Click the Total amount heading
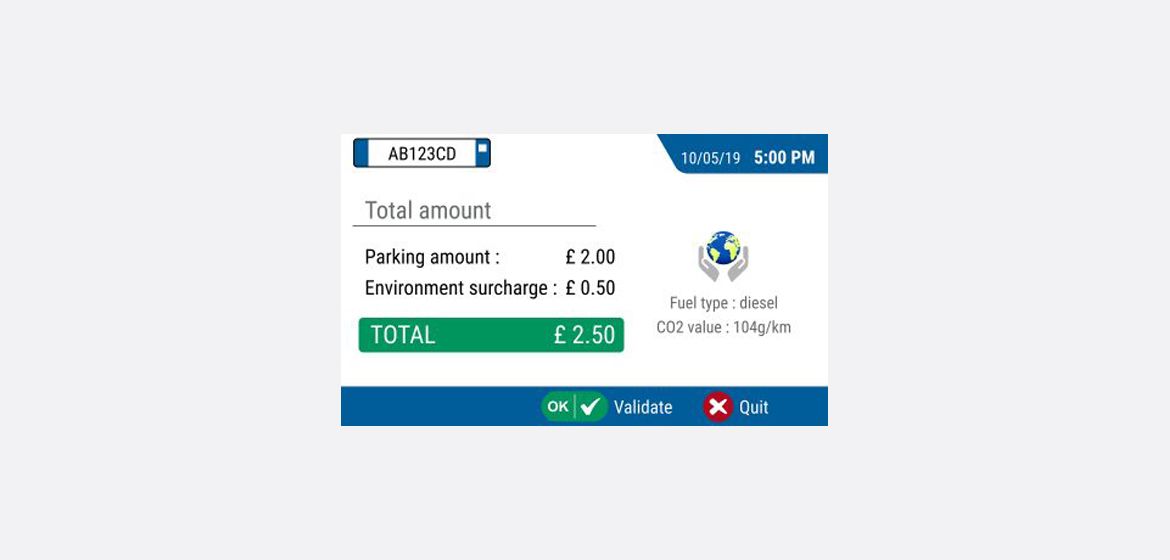This screenshot has width=1170, height=560. click(x=428, y=211)
